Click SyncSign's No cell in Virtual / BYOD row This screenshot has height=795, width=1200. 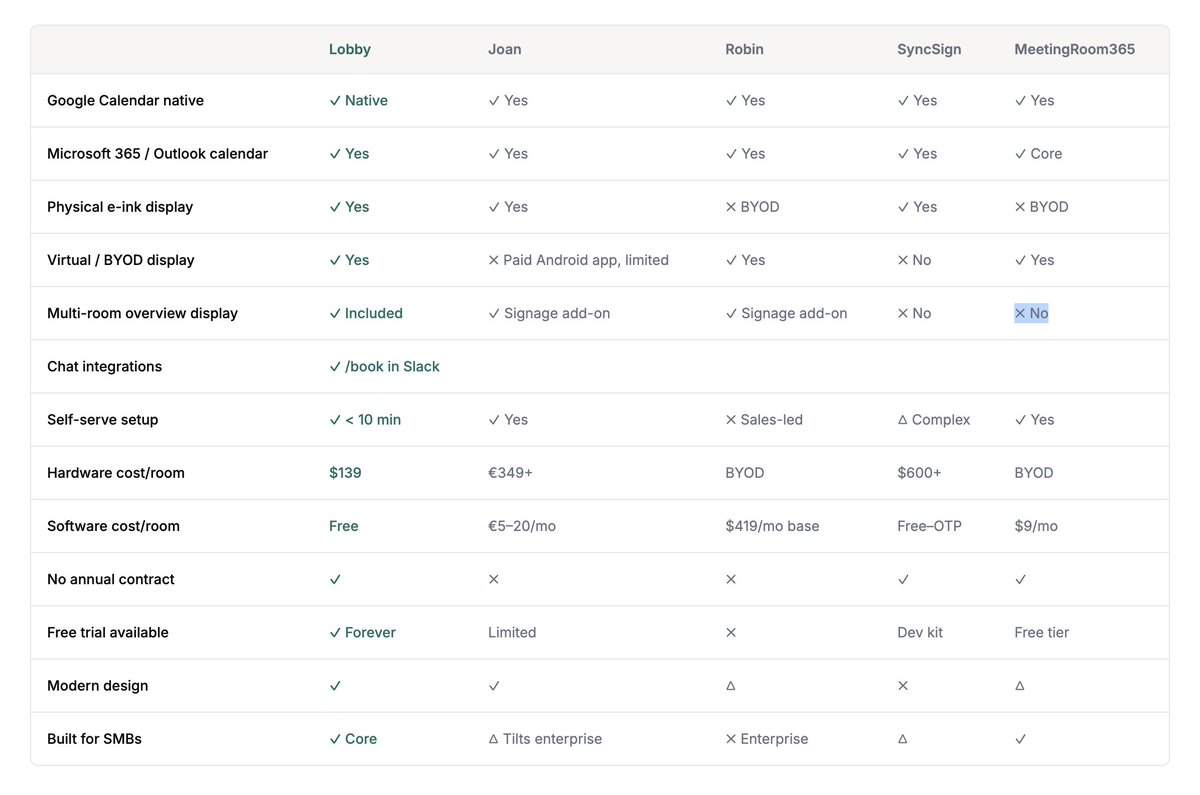914,260
